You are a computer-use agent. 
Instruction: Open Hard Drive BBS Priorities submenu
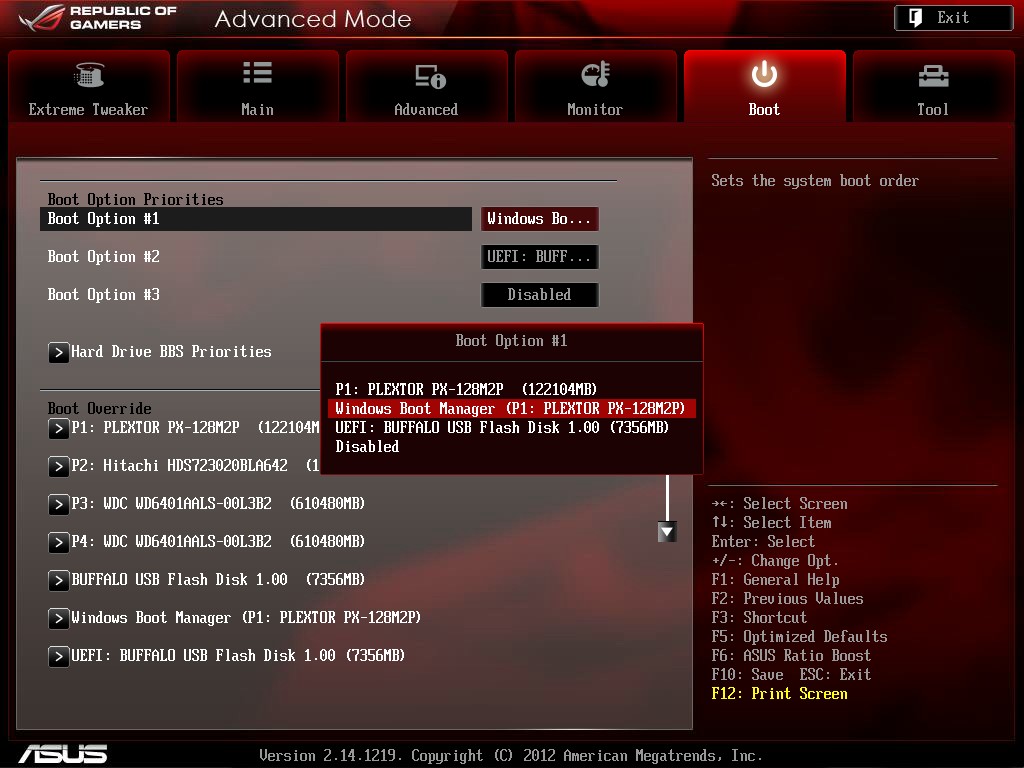click(171, 351)
